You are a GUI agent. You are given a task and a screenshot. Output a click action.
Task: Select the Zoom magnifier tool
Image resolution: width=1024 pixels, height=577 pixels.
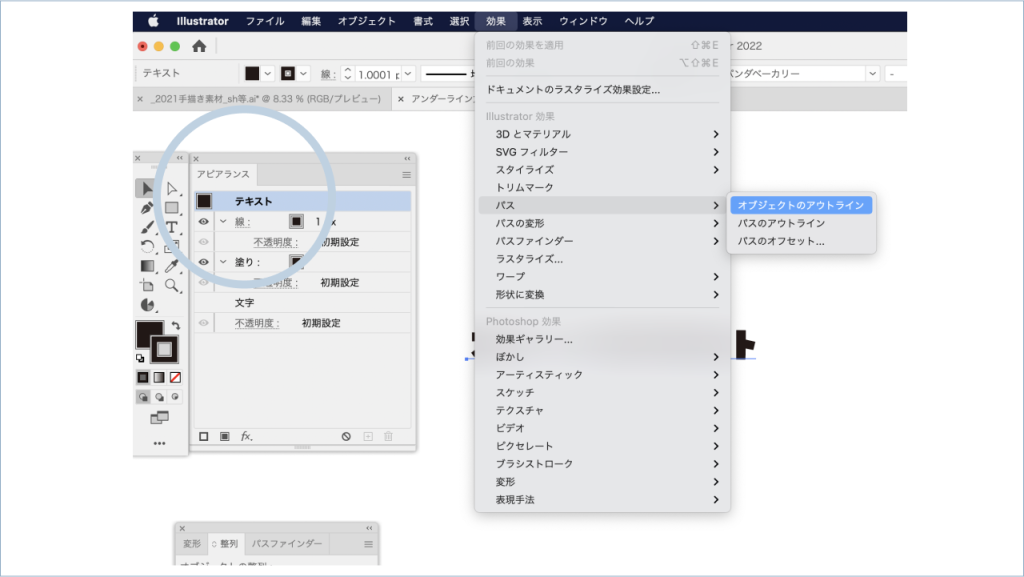[x=172, y=285]
